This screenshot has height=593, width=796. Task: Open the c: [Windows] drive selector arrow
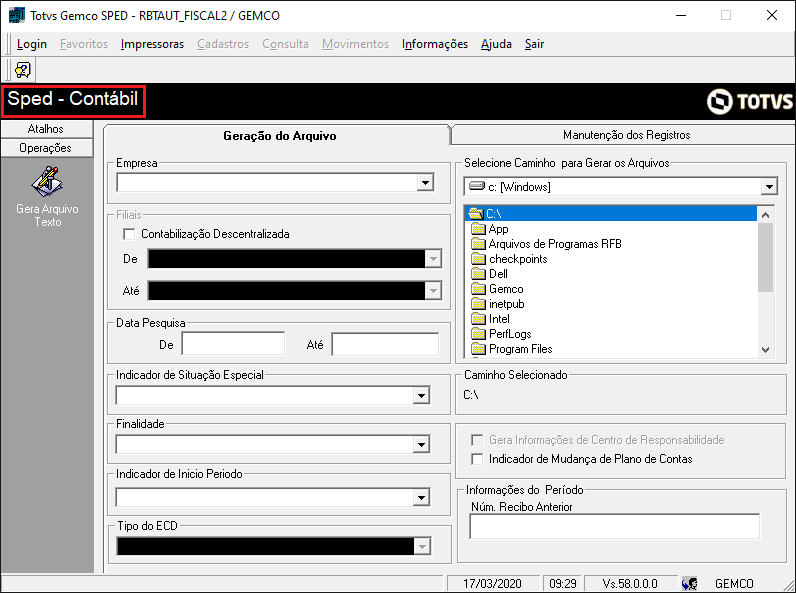coord(769,187)
